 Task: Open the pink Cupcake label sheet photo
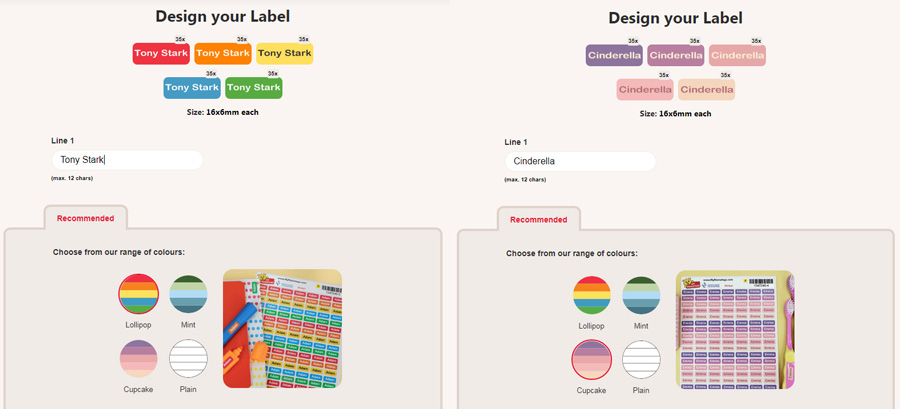pyautogui.click(x=735, y=329)
